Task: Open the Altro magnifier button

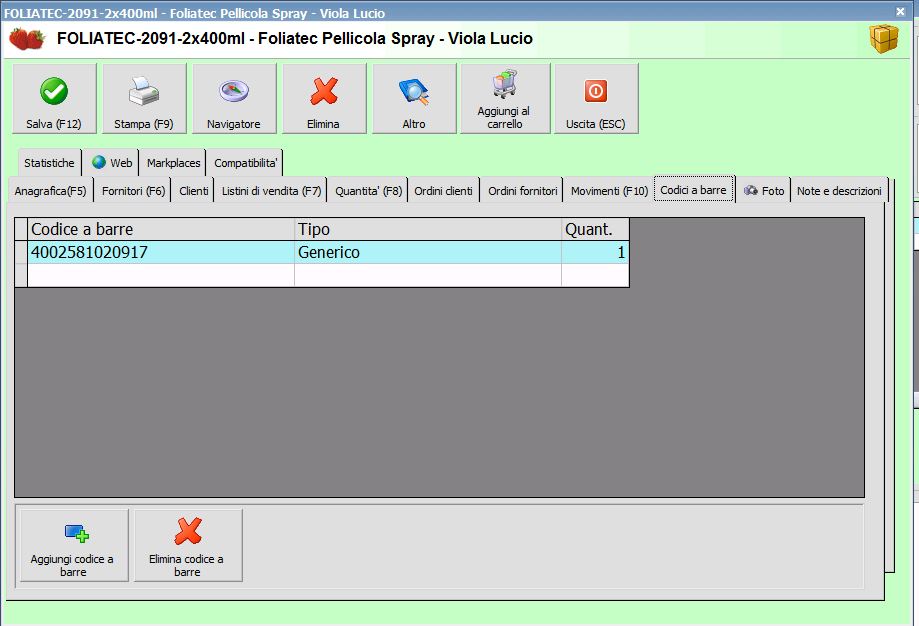Action: (414, 98)
